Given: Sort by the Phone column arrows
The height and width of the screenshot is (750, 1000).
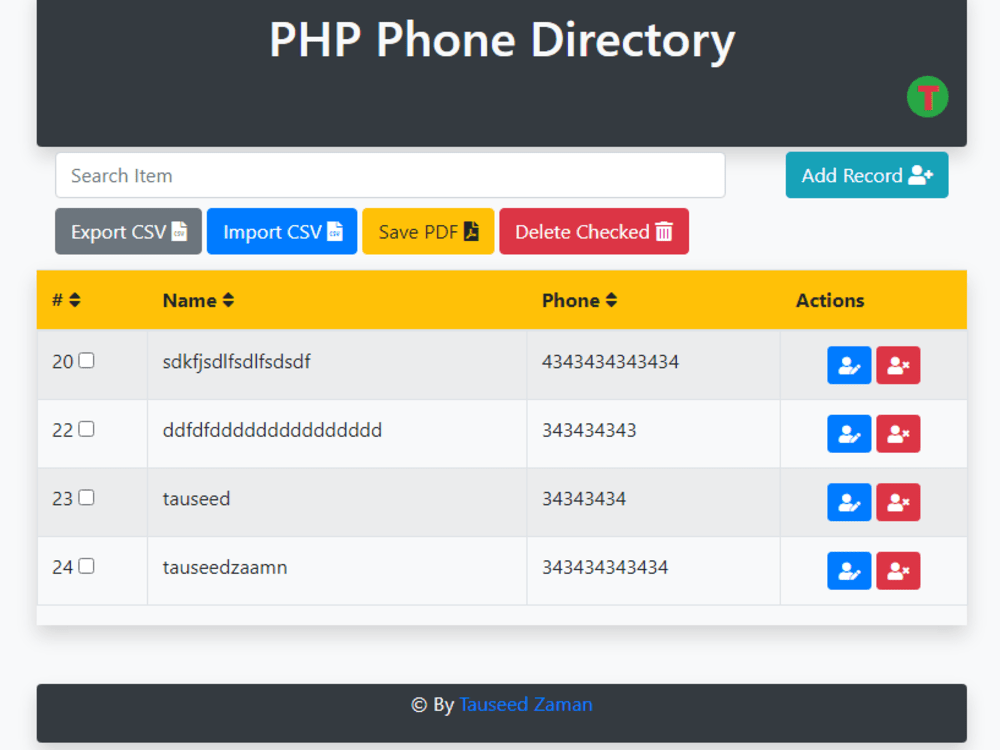Looking at the screenshot, I should point(611,300).
